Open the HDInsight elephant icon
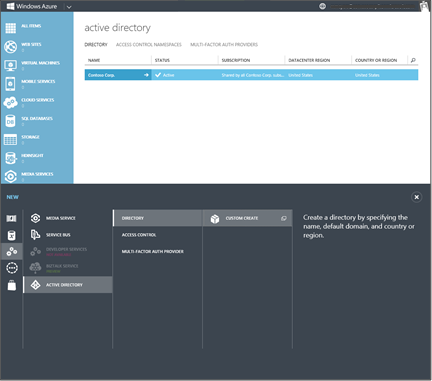Viewport: 432px width, 381px height. point(10,158)
